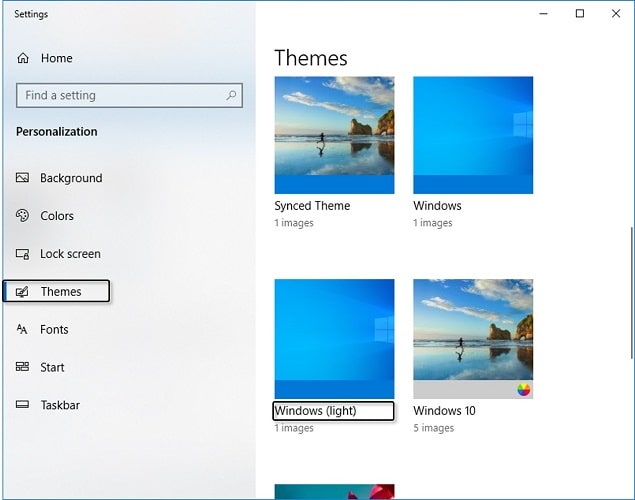Select the Windows 10 theme thumbnail
The image size is (635, 500).
tap(473, 339)
